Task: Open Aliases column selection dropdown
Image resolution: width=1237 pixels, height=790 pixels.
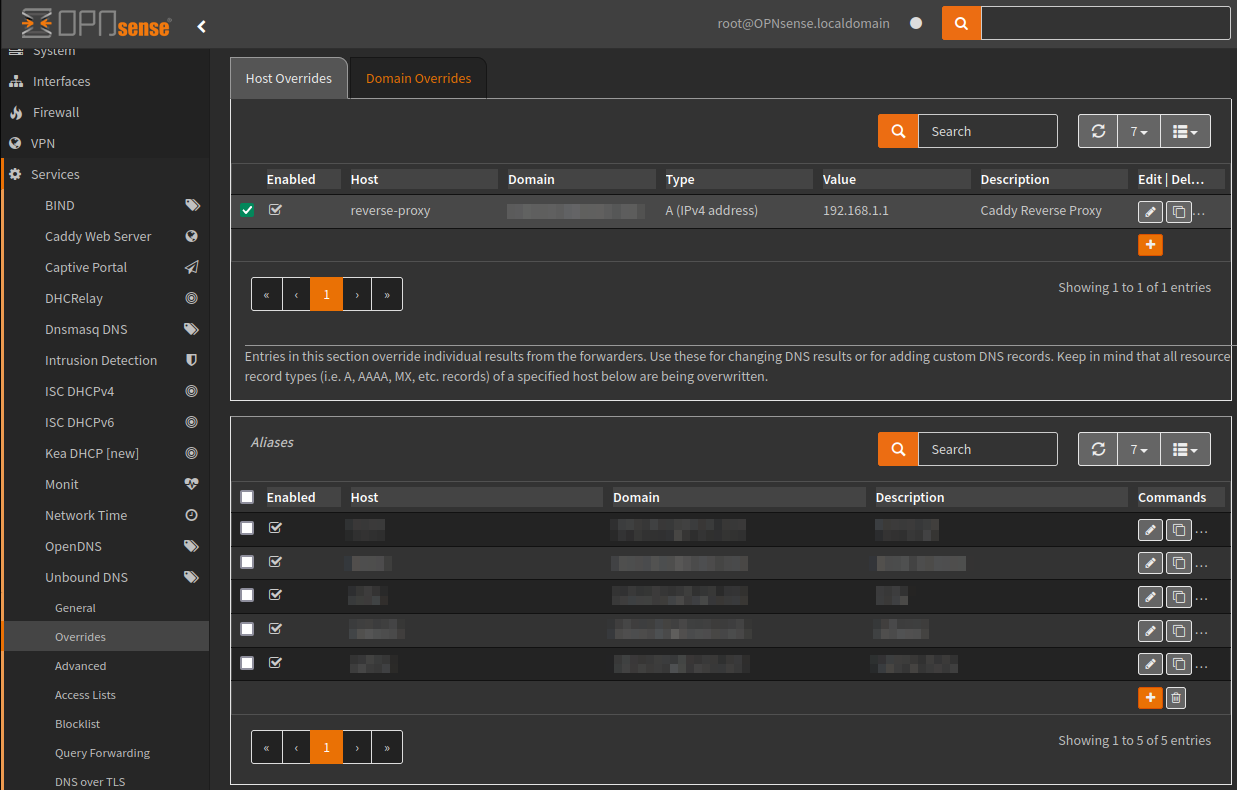Action: tap(1185, 449)
